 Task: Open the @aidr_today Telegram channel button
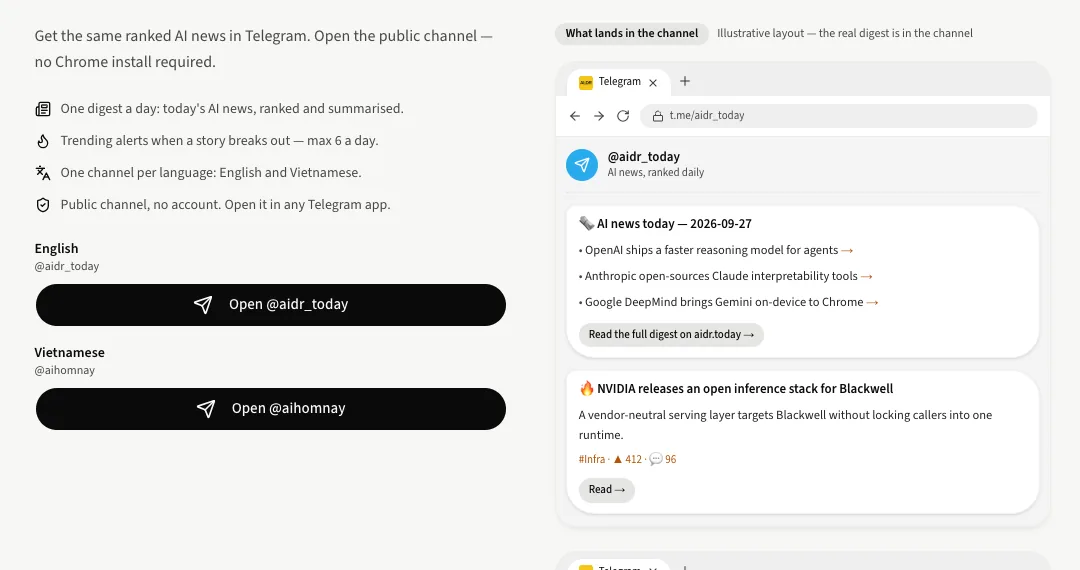(271, 305)
